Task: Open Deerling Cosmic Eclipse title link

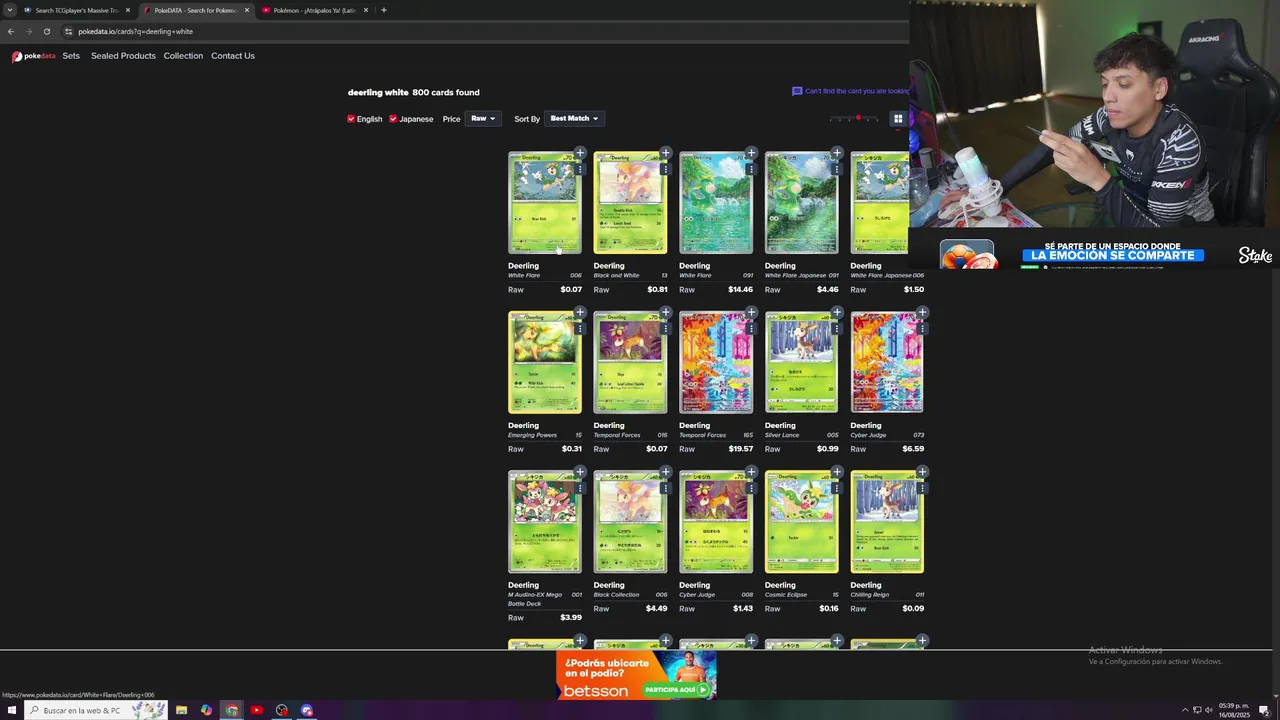Action: [x=780, y=585]
